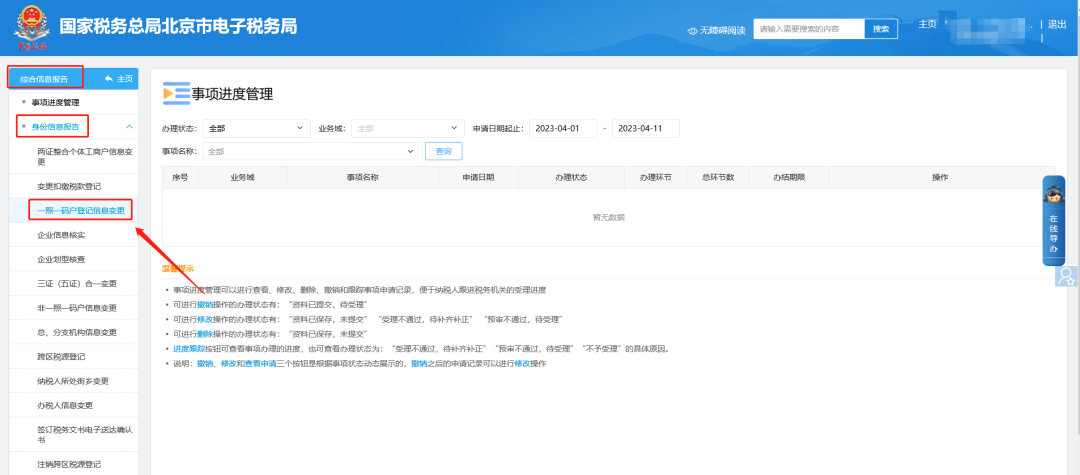The image size is (1080, 475).
Task: Click the 查询 button
Action: coord(444,151)
